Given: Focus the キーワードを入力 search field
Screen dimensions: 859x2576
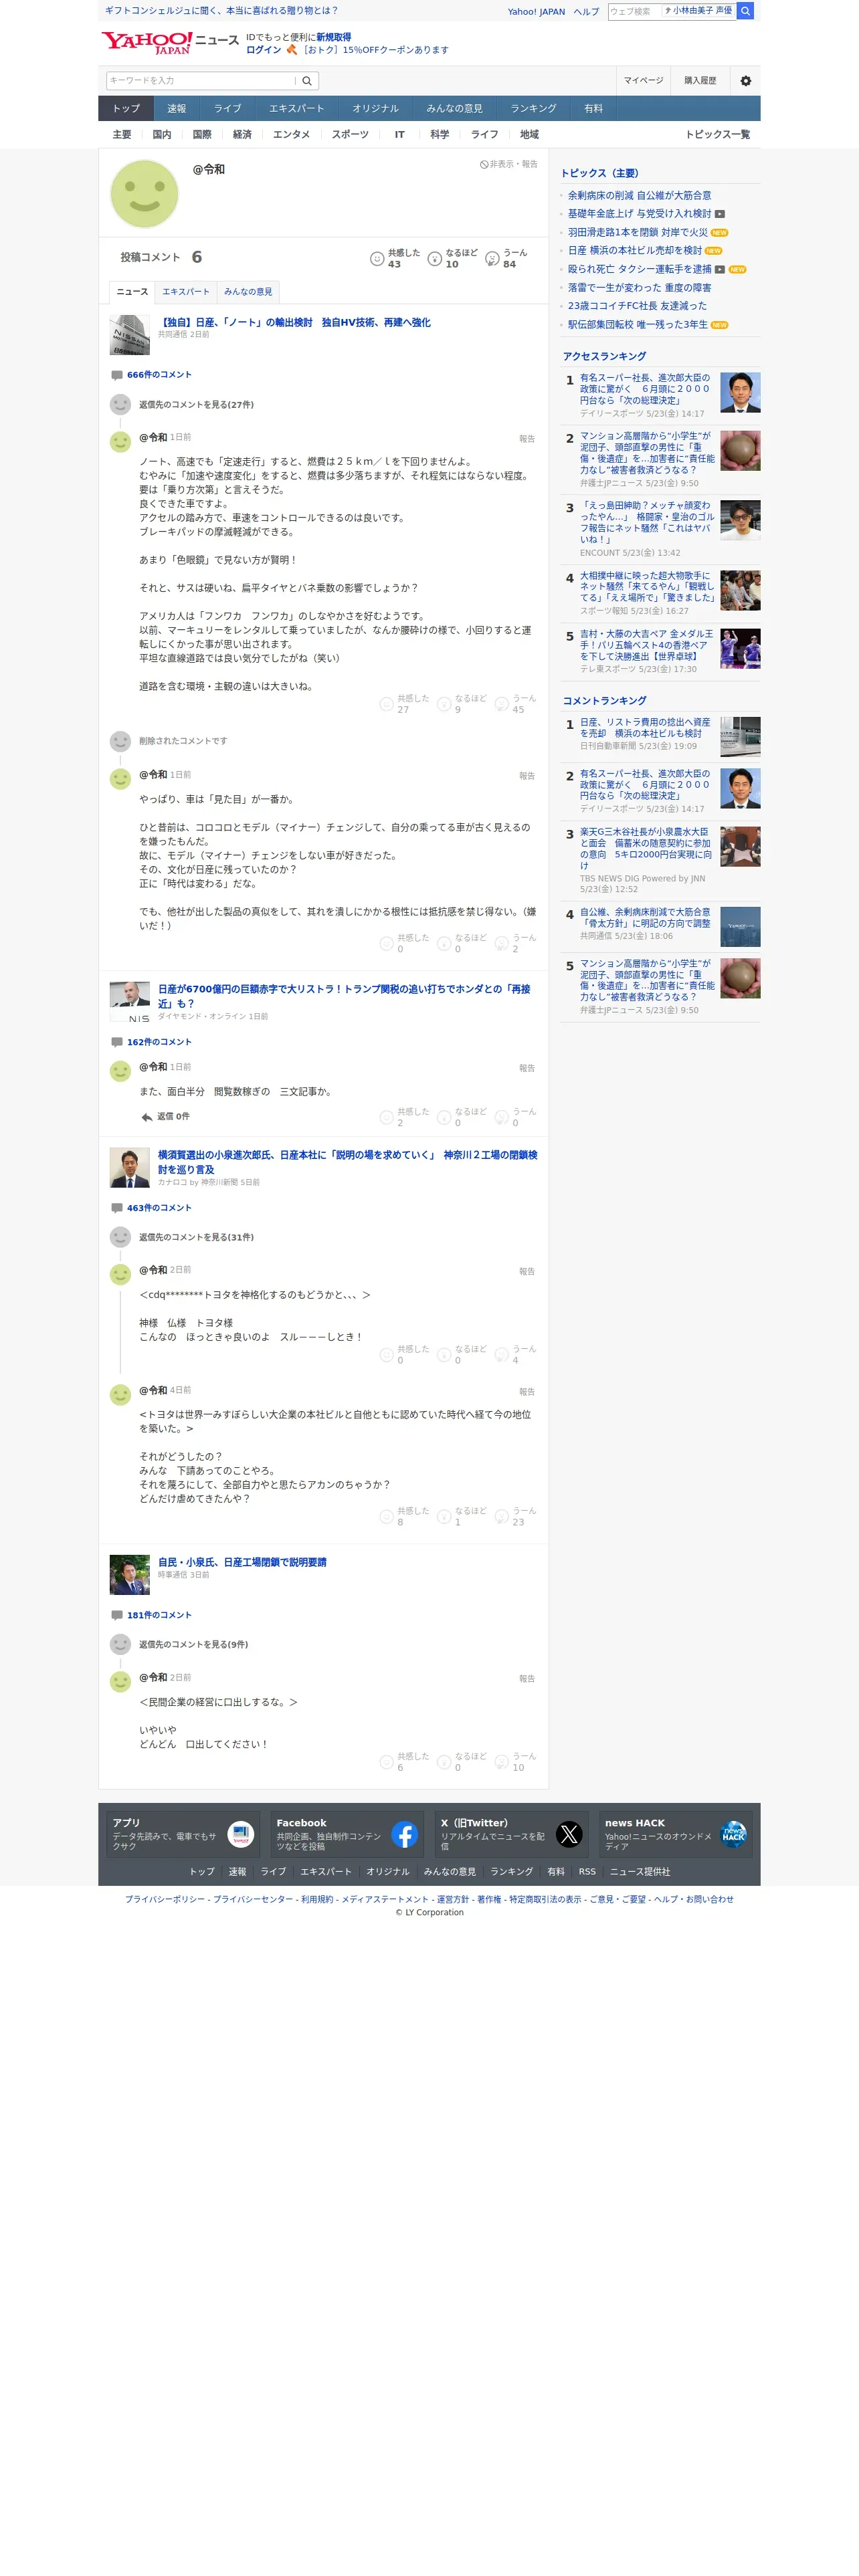Looking at the screenshot, I should 201,81.
